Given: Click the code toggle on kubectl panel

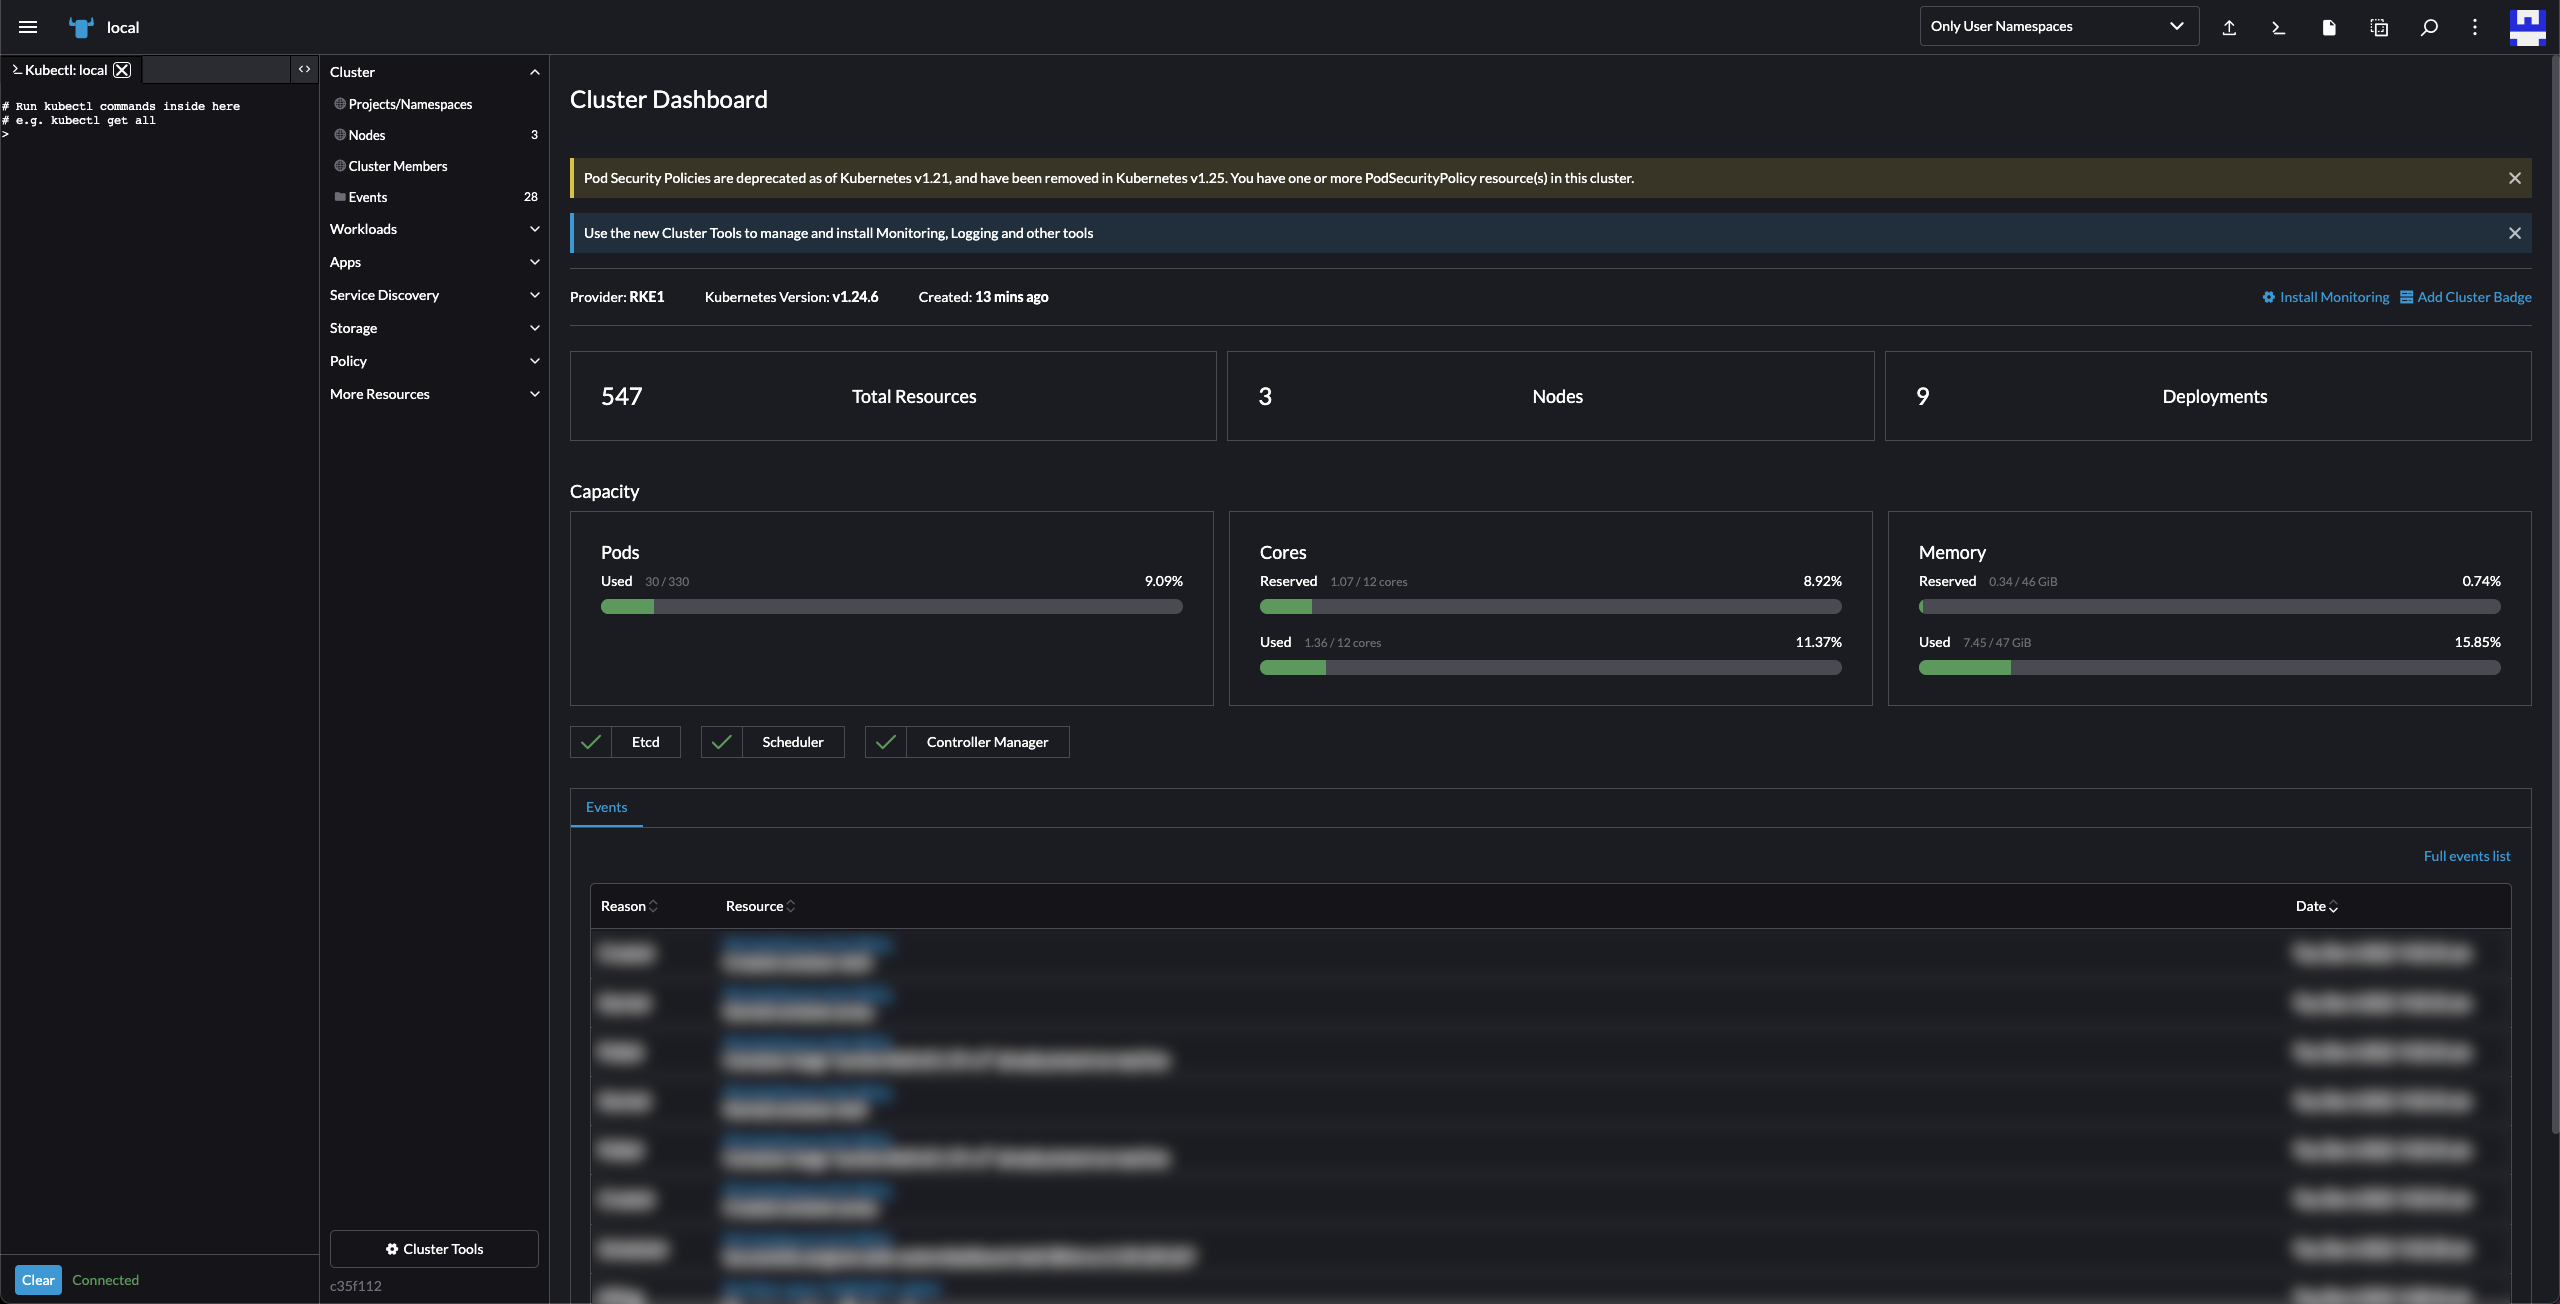Looking at the screenshot, I should point(304,69).
